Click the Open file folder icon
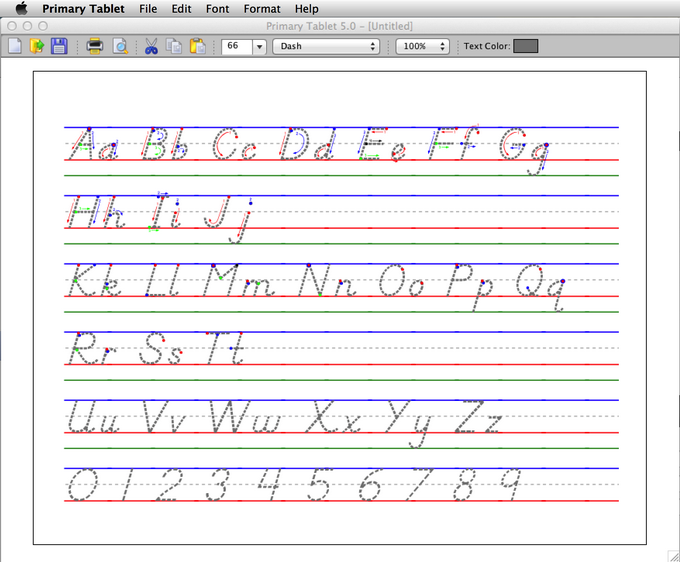 37,46
